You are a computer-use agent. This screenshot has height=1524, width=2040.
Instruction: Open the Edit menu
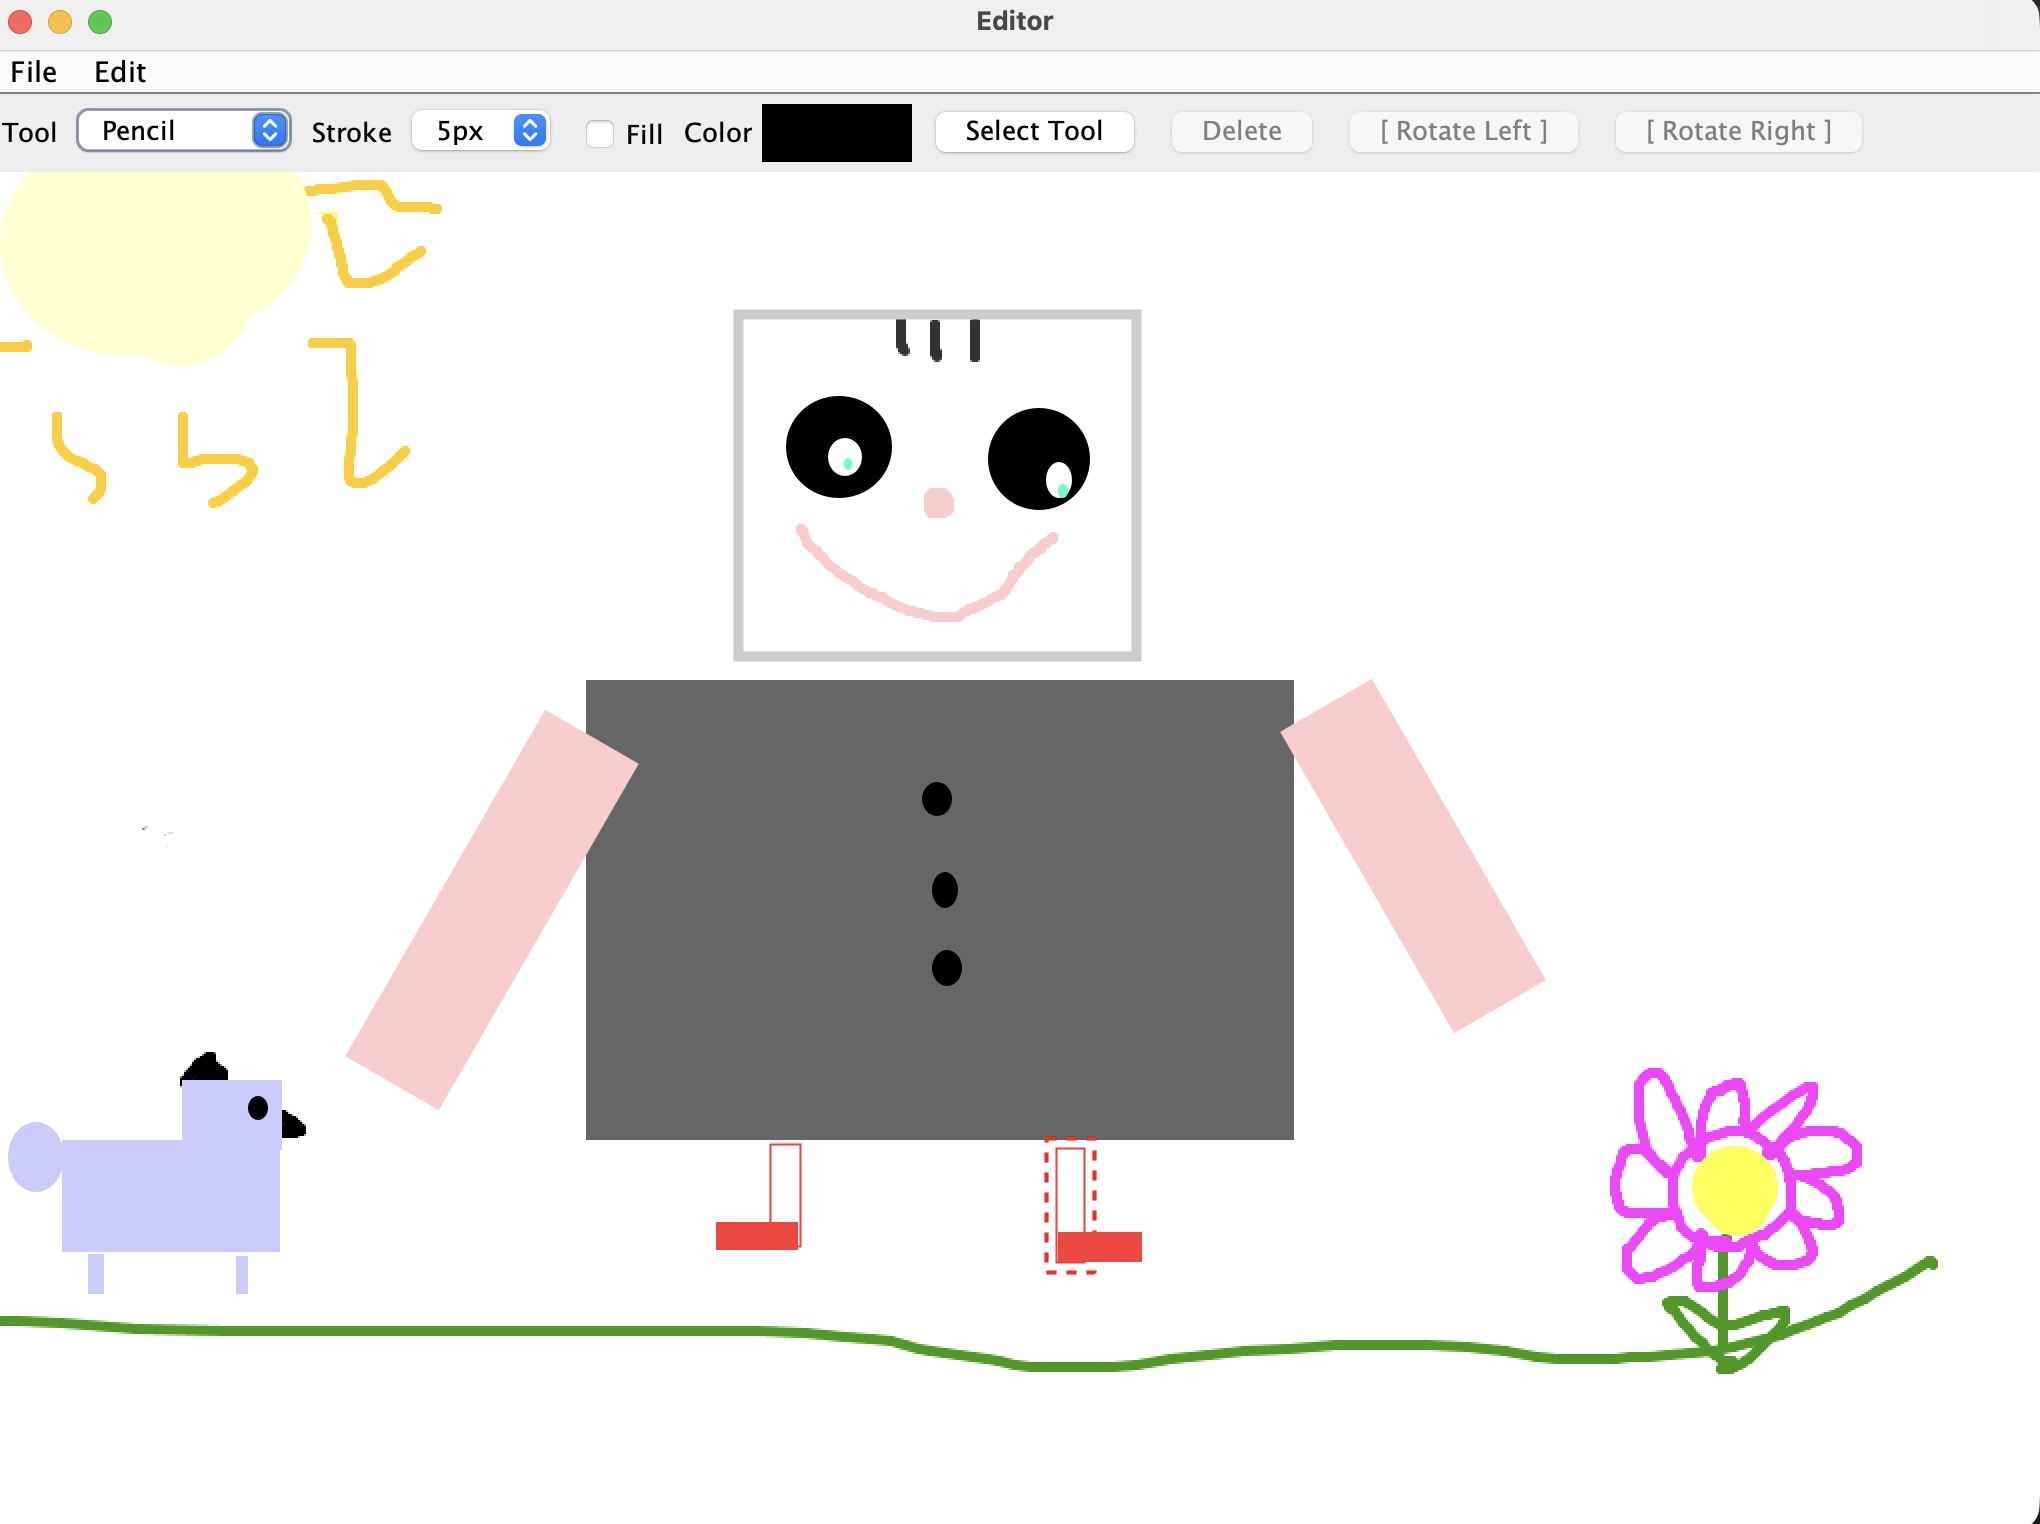coord(120,72)
